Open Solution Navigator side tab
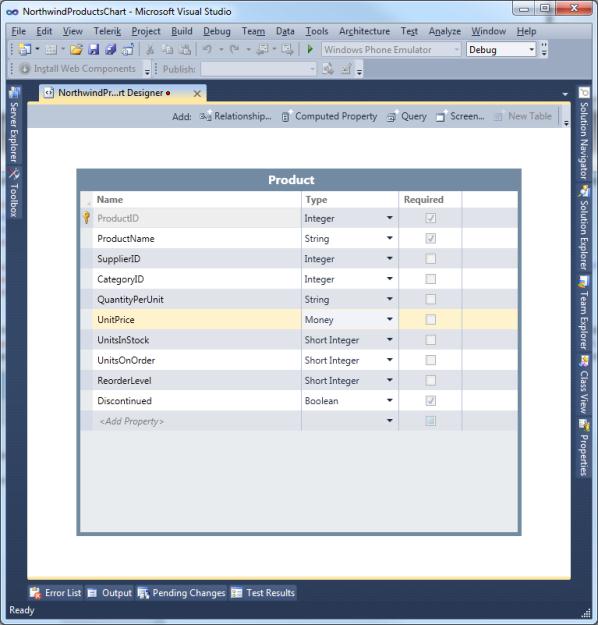598x625 pixels. pos(584,134)
